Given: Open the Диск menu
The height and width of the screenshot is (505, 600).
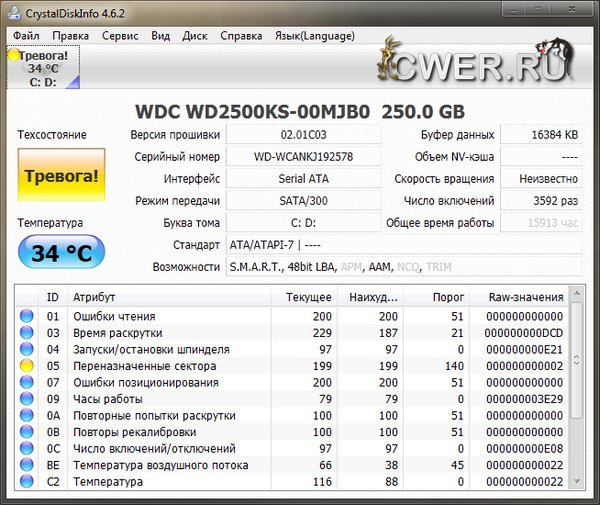Looking at the screenshot, I should click(195, 35).
